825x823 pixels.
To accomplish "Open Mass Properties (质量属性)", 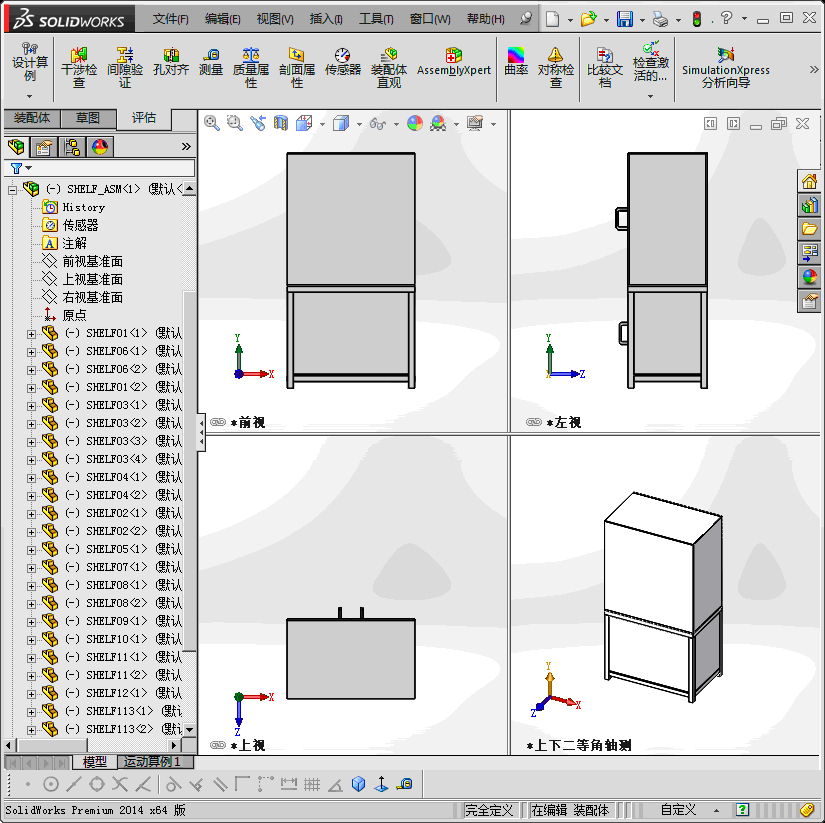I will [x=251, y=68].
